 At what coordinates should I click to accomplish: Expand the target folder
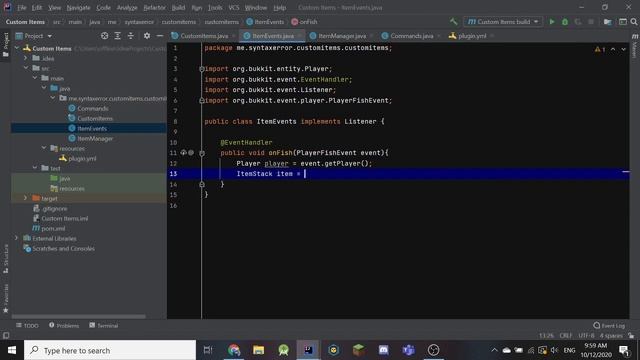[25, 198]
